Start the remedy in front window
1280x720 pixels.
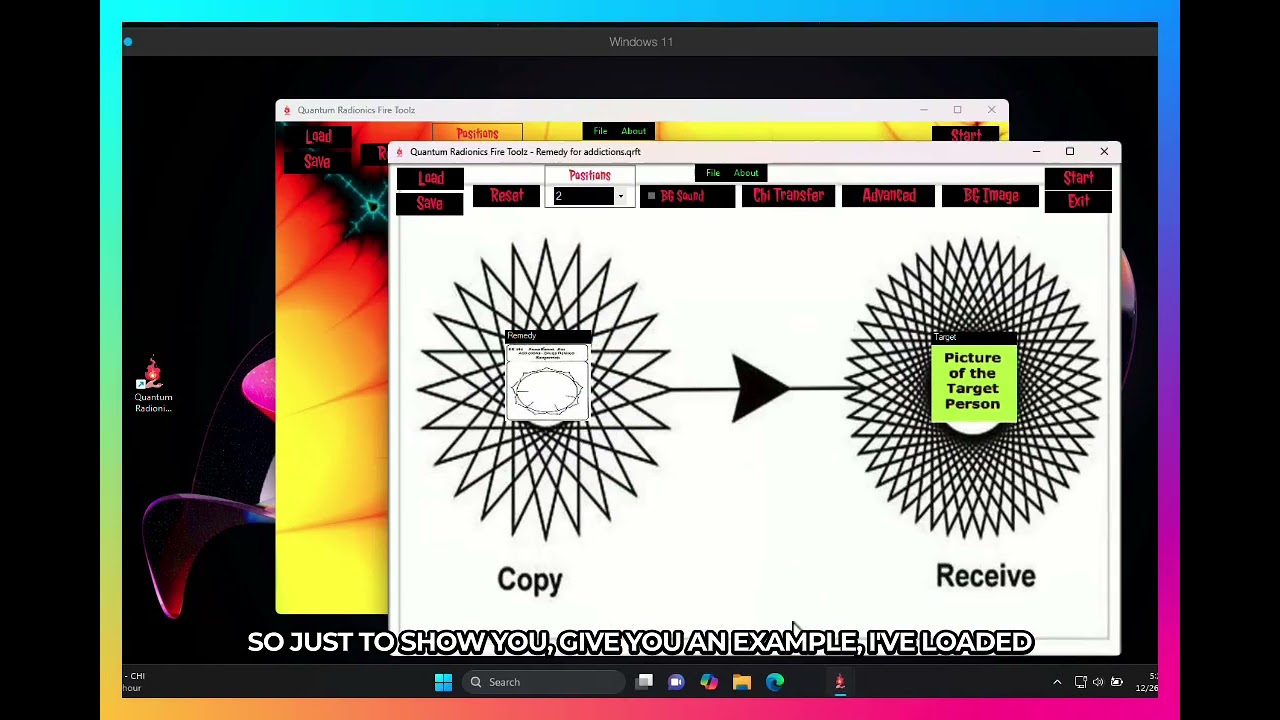[1078, 178]
